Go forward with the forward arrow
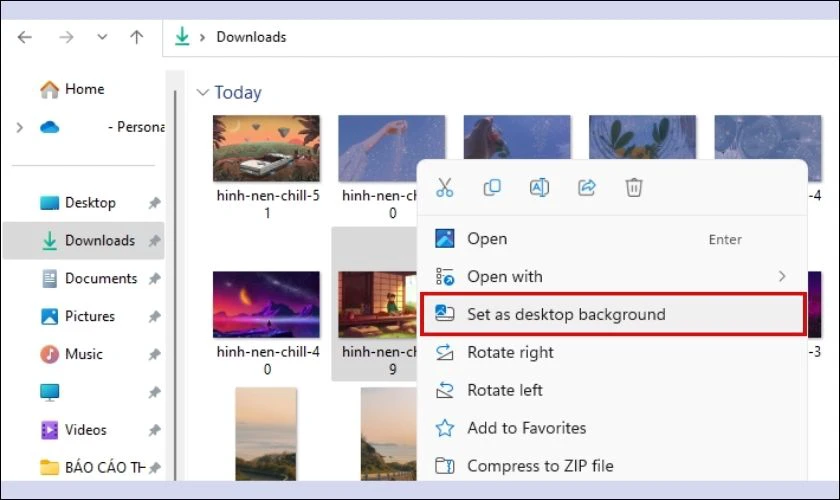 tap(66, 37)
